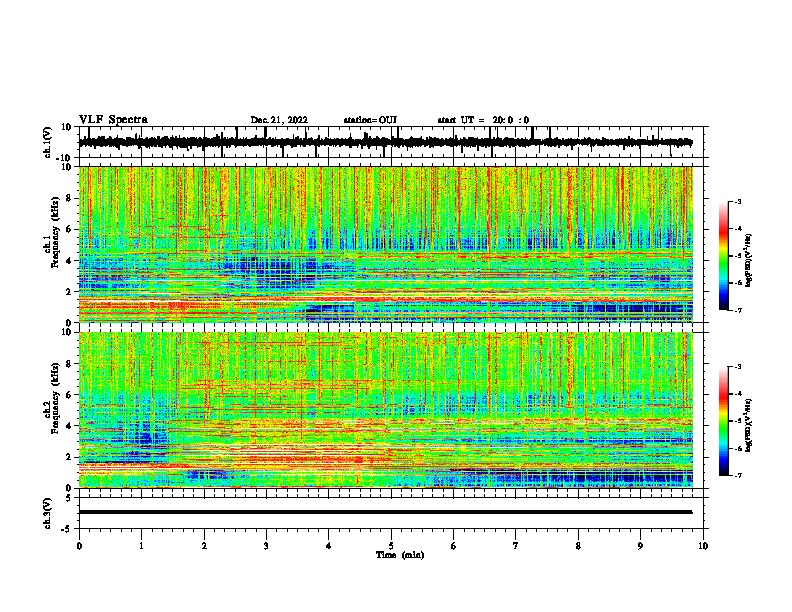Image resolution: width=792 pixels, height=612 pixels.
Task: Click time axis tick label "9"
Action: (640, 546)
